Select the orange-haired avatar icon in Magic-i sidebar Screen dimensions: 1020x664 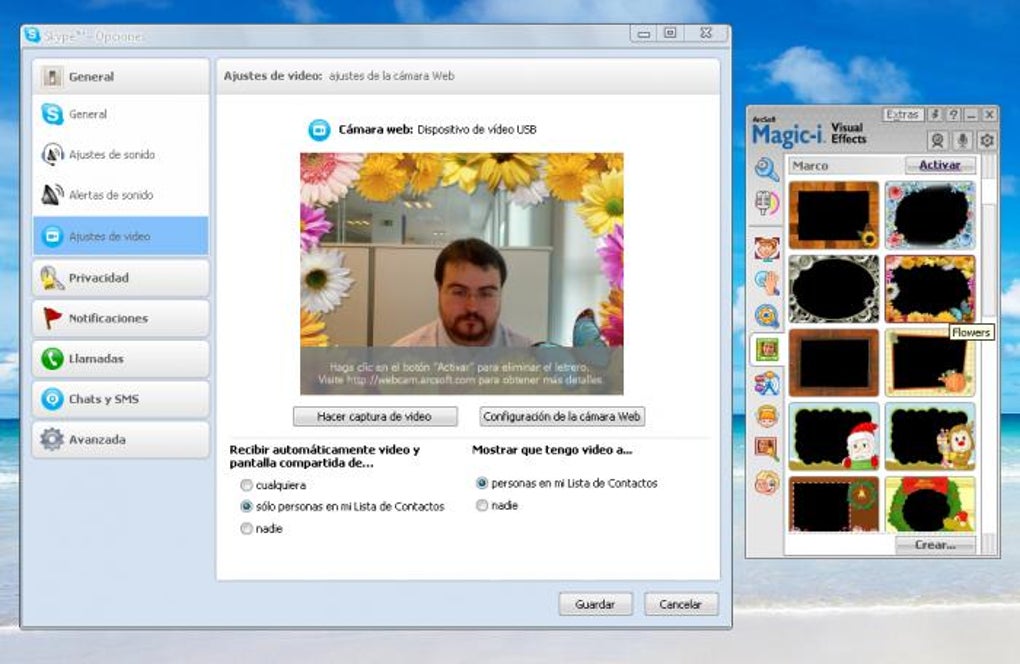(767, 416)
